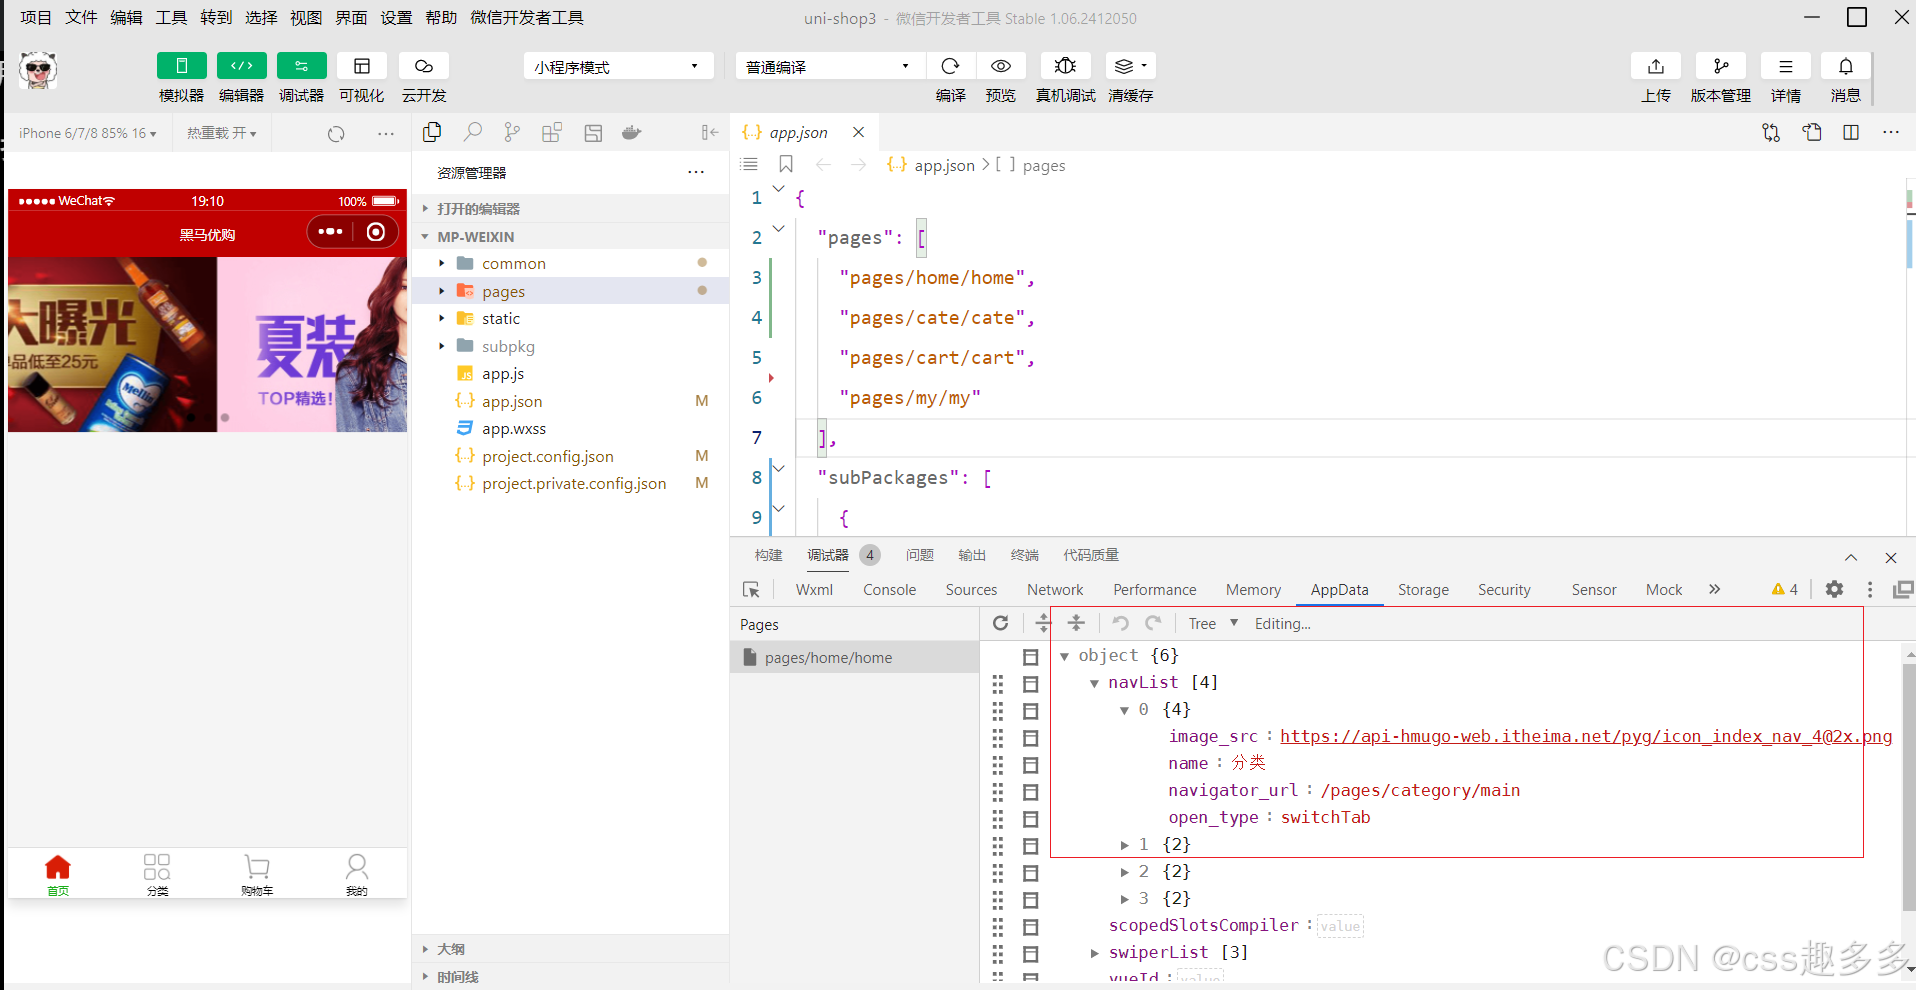Reload the simulator with refresh icon
The width and height of the screenshot is (1916, 990).
tap(336, 133)
